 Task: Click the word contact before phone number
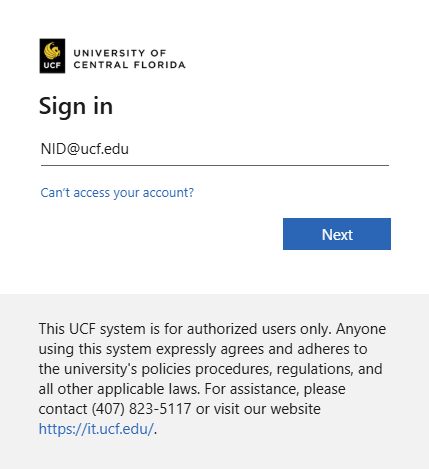pyautogui.click(x=63, y=409)
